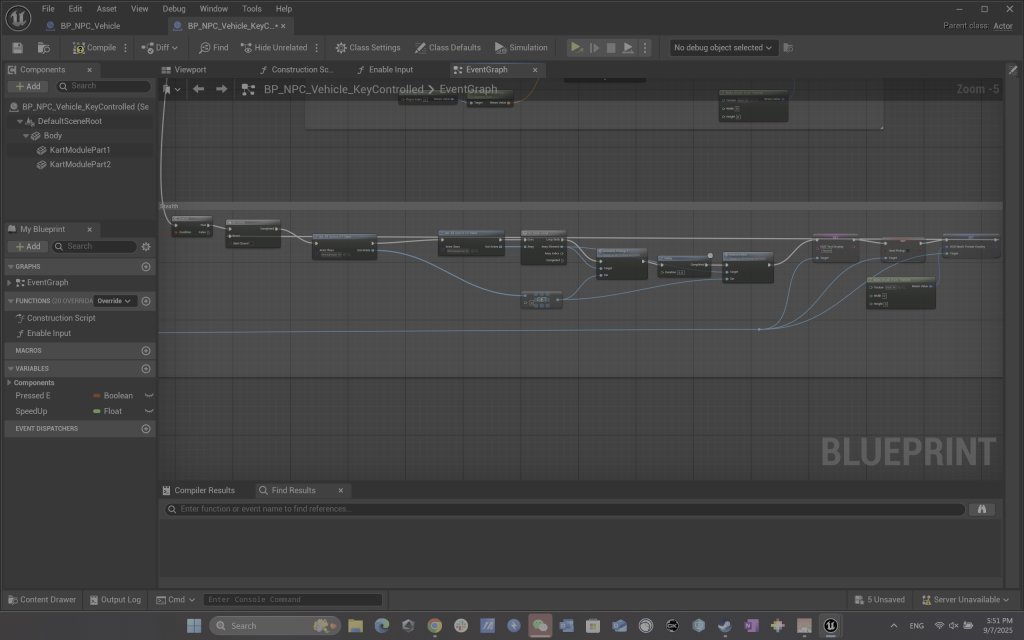The image size is (1024, 640).
Task: Click the Compile button
Action: coord(95,47)
